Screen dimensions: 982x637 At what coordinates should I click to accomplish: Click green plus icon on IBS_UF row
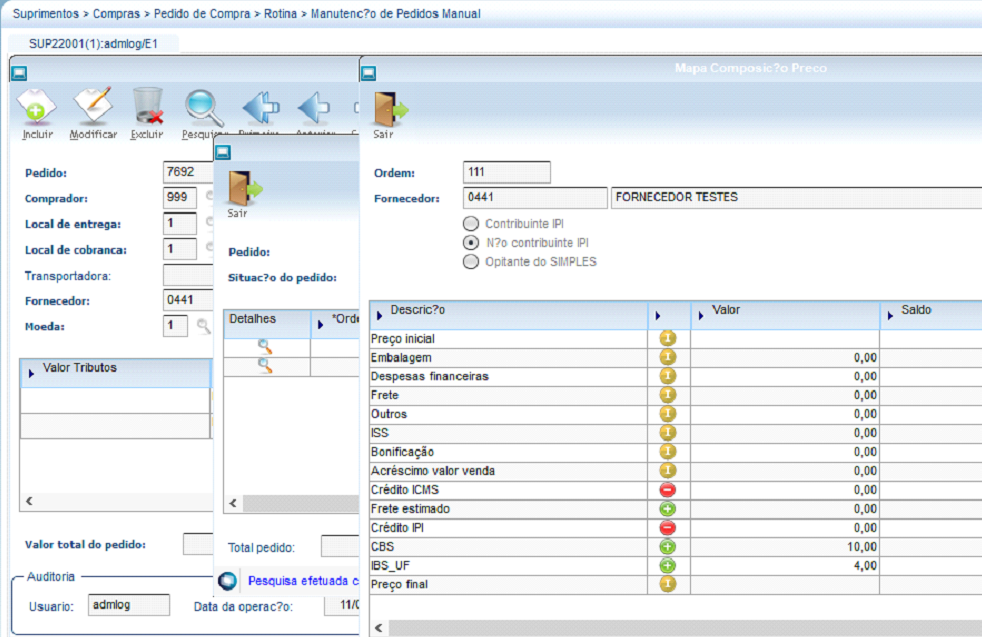coord(668,566)
